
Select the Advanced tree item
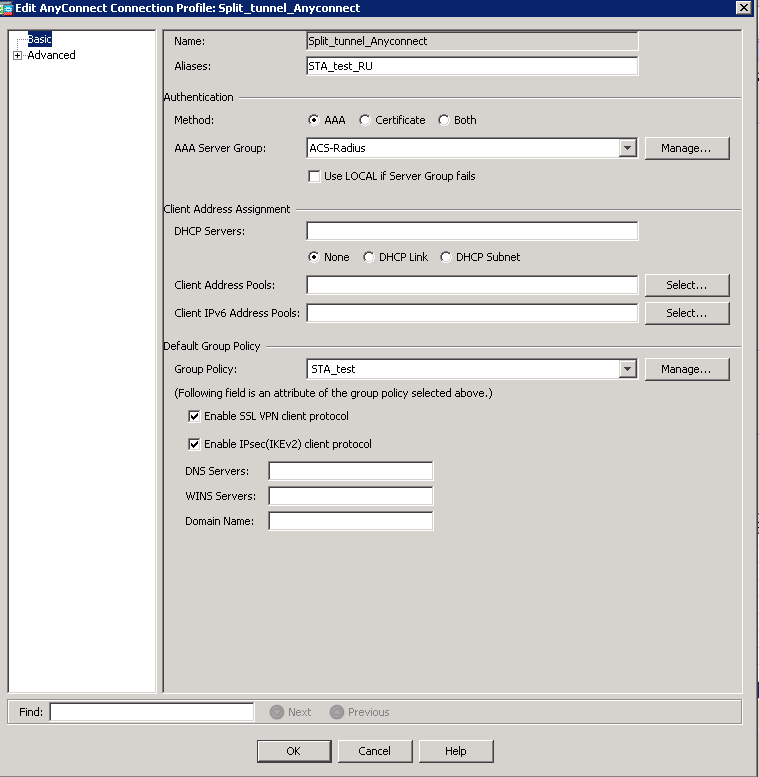point(51,55)
